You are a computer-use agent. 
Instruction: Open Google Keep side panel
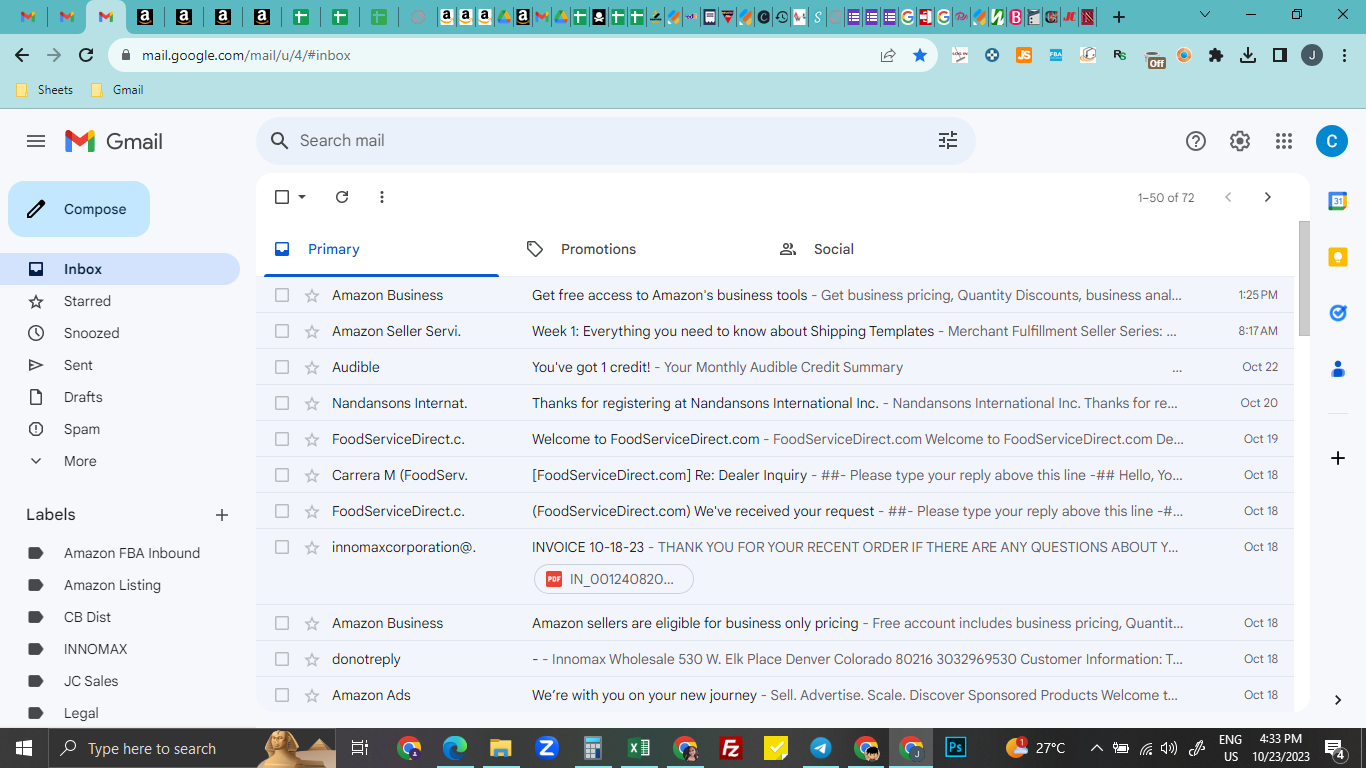point(1338,257)
